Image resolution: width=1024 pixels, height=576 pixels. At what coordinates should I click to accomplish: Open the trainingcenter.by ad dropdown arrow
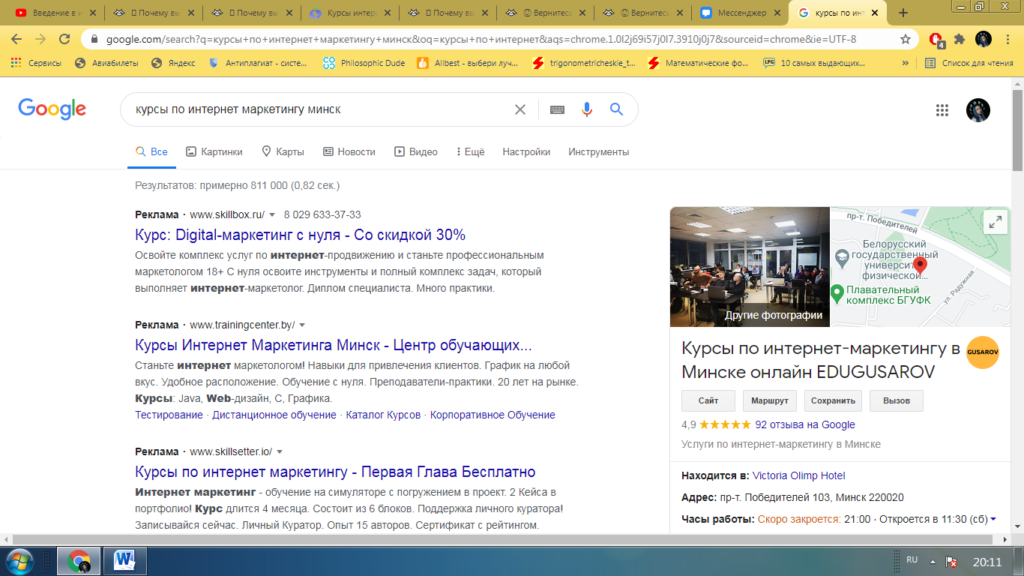(302, 325)
